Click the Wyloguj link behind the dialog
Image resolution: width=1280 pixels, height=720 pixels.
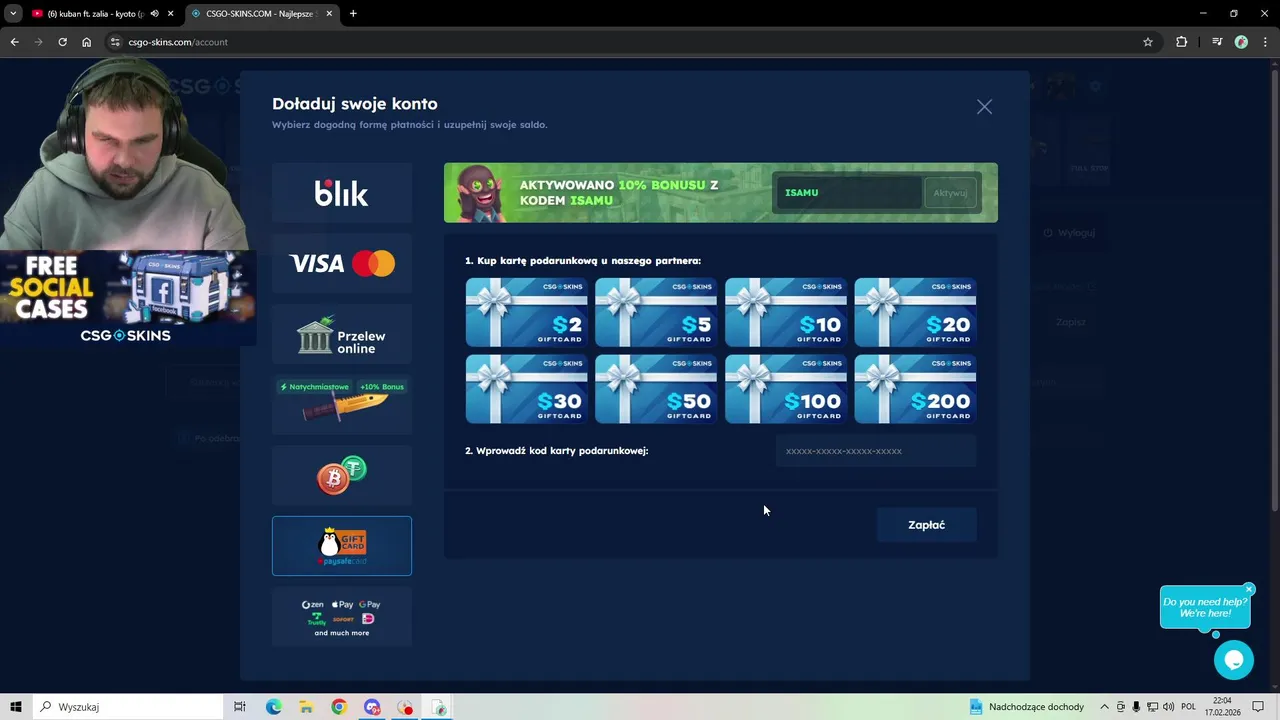[x=1069, y=233]
